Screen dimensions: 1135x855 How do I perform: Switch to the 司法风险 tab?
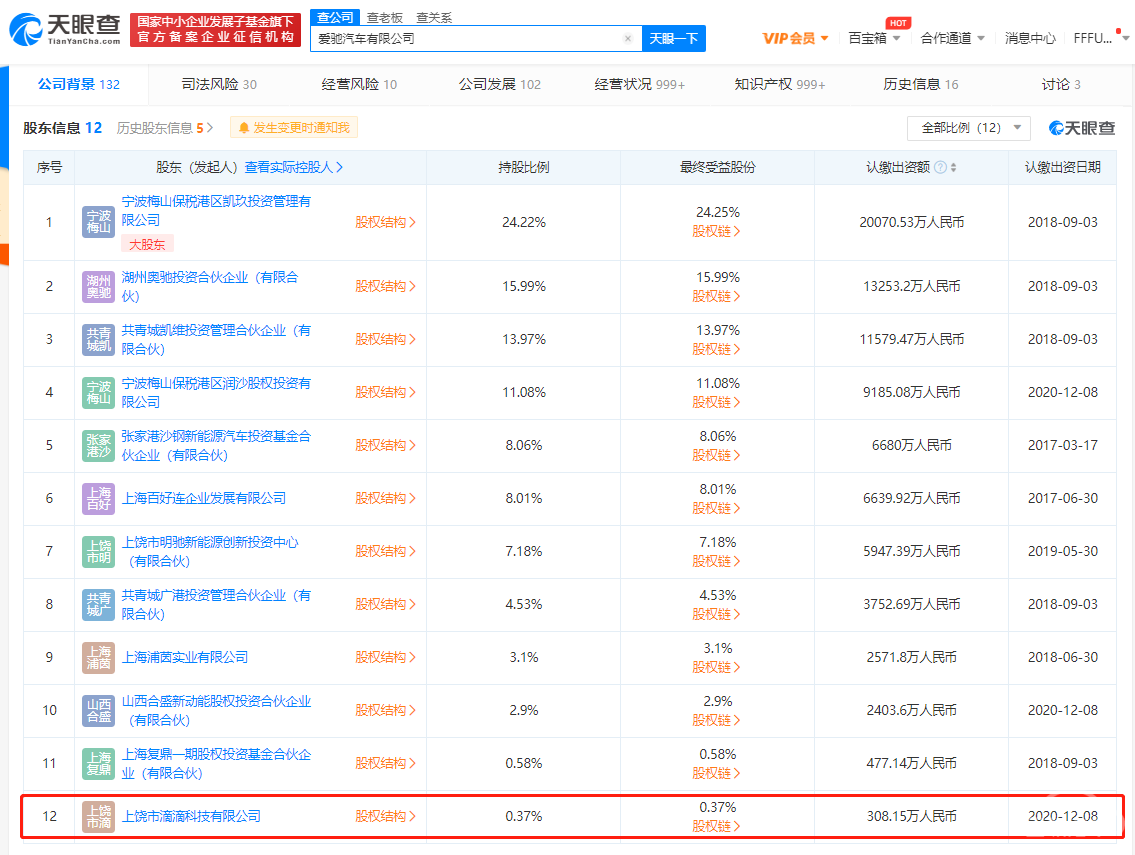(219, 85)
